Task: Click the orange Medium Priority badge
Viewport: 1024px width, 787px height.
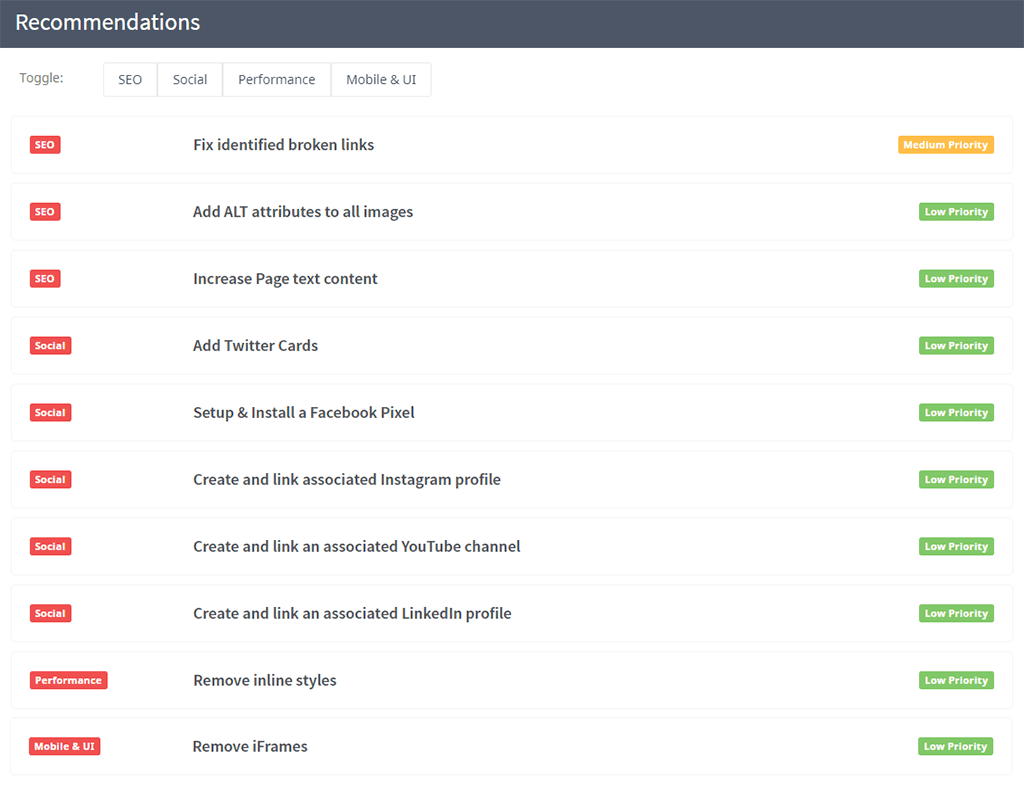Action: 945,145
